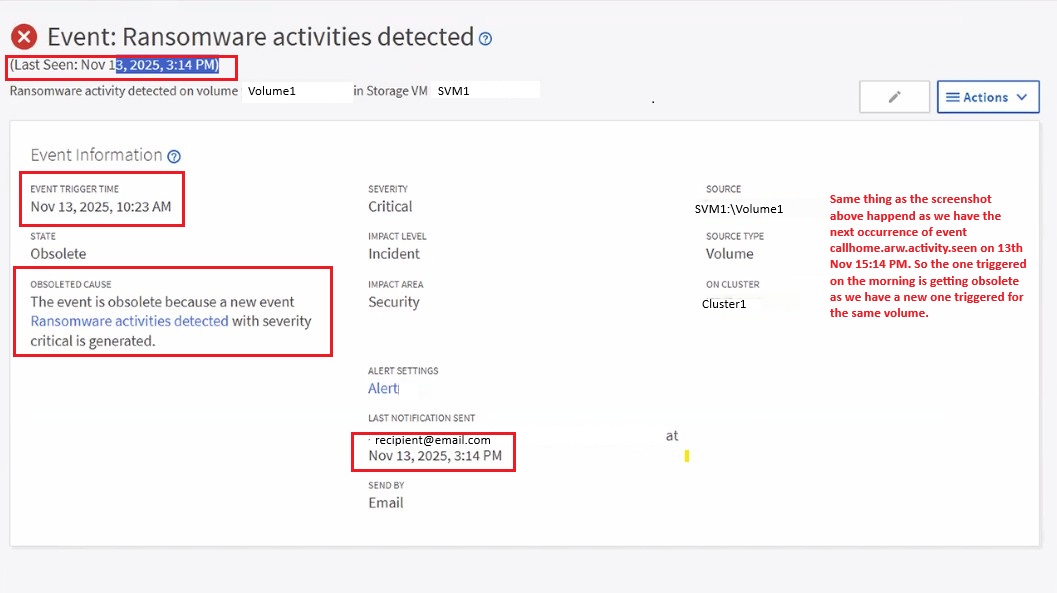Screen dimensions: 1057x593
Task: Click the Cluster1 cluster name
Action: (x=724, y=304)
